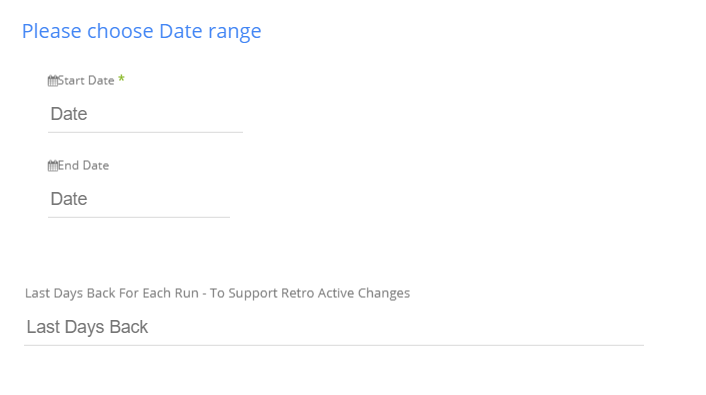Click the empty area right of the Start Date placeholder

click(x=165, y=114)
